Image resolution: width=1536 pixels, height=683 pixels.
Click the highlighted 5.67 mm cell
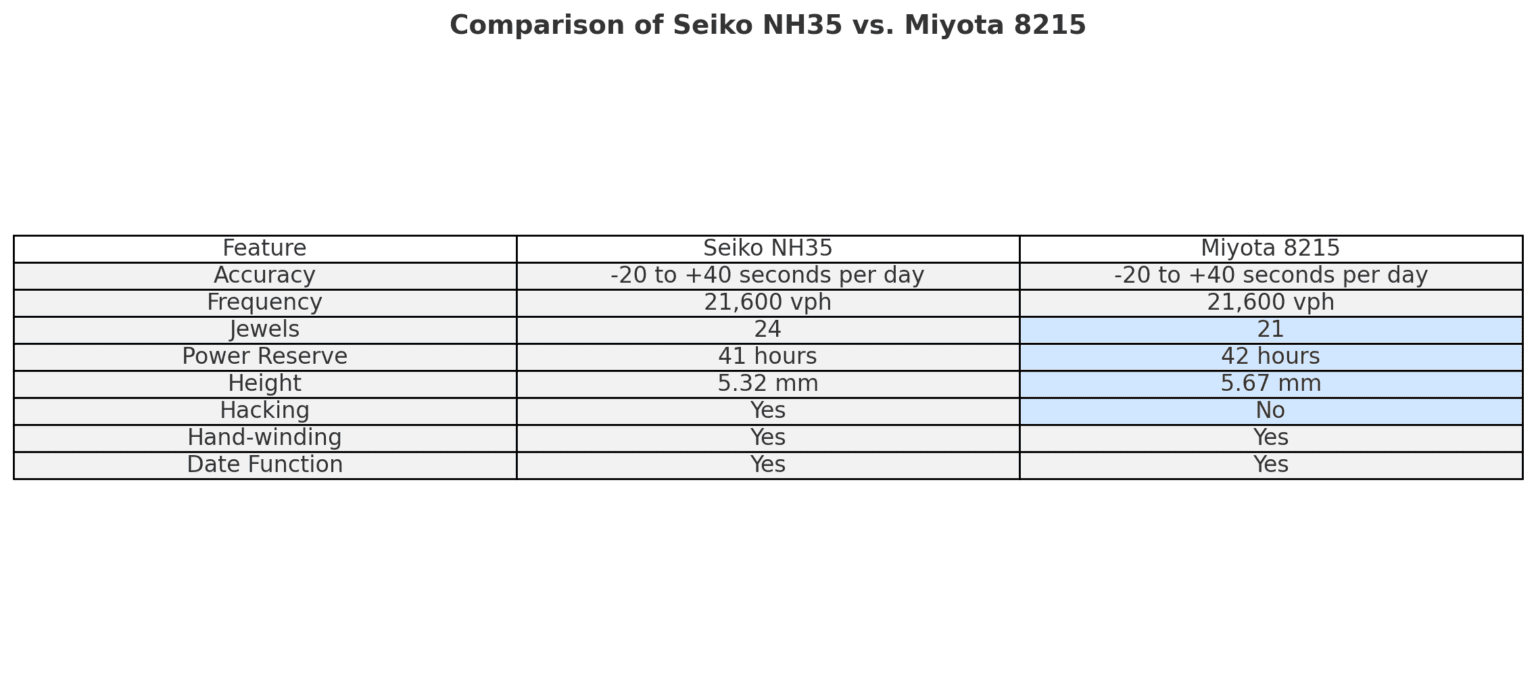(1270, 383)
